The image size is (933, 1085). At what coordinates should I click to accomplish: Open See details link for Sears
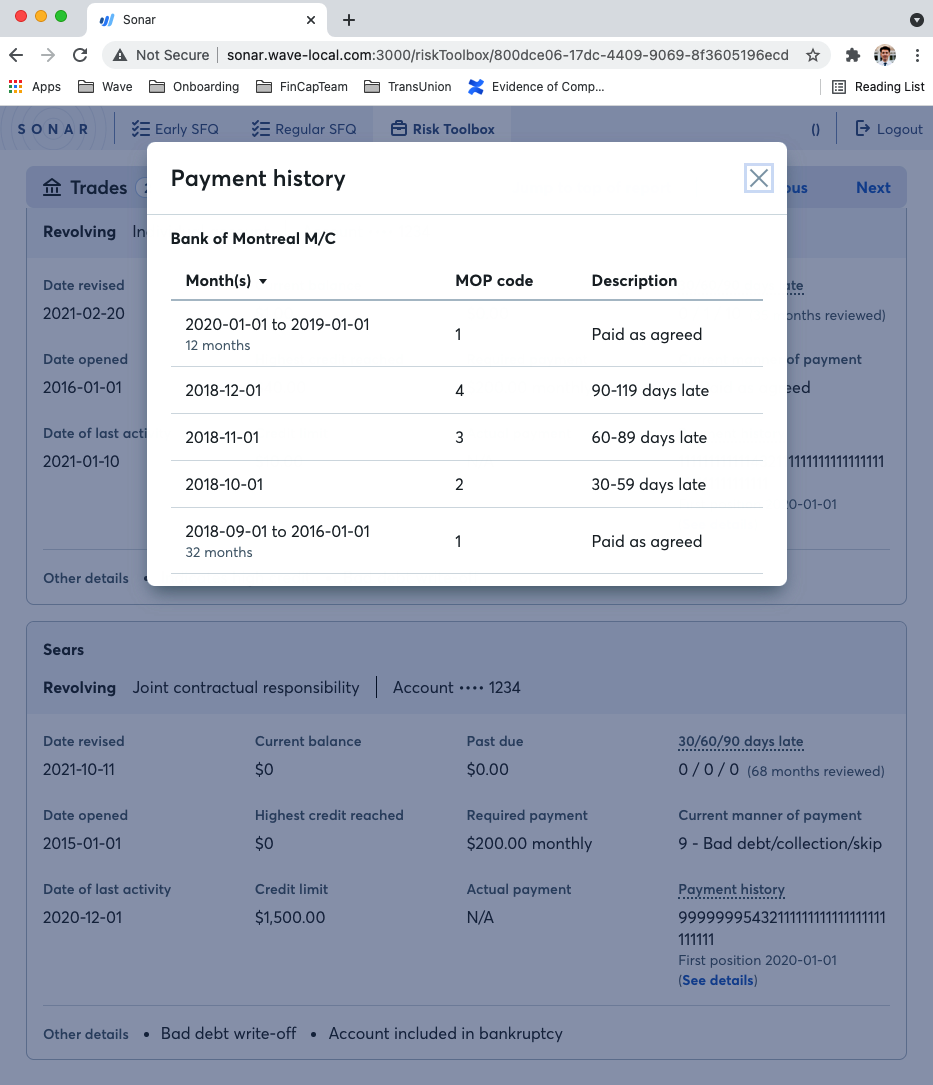click(717, 981)
